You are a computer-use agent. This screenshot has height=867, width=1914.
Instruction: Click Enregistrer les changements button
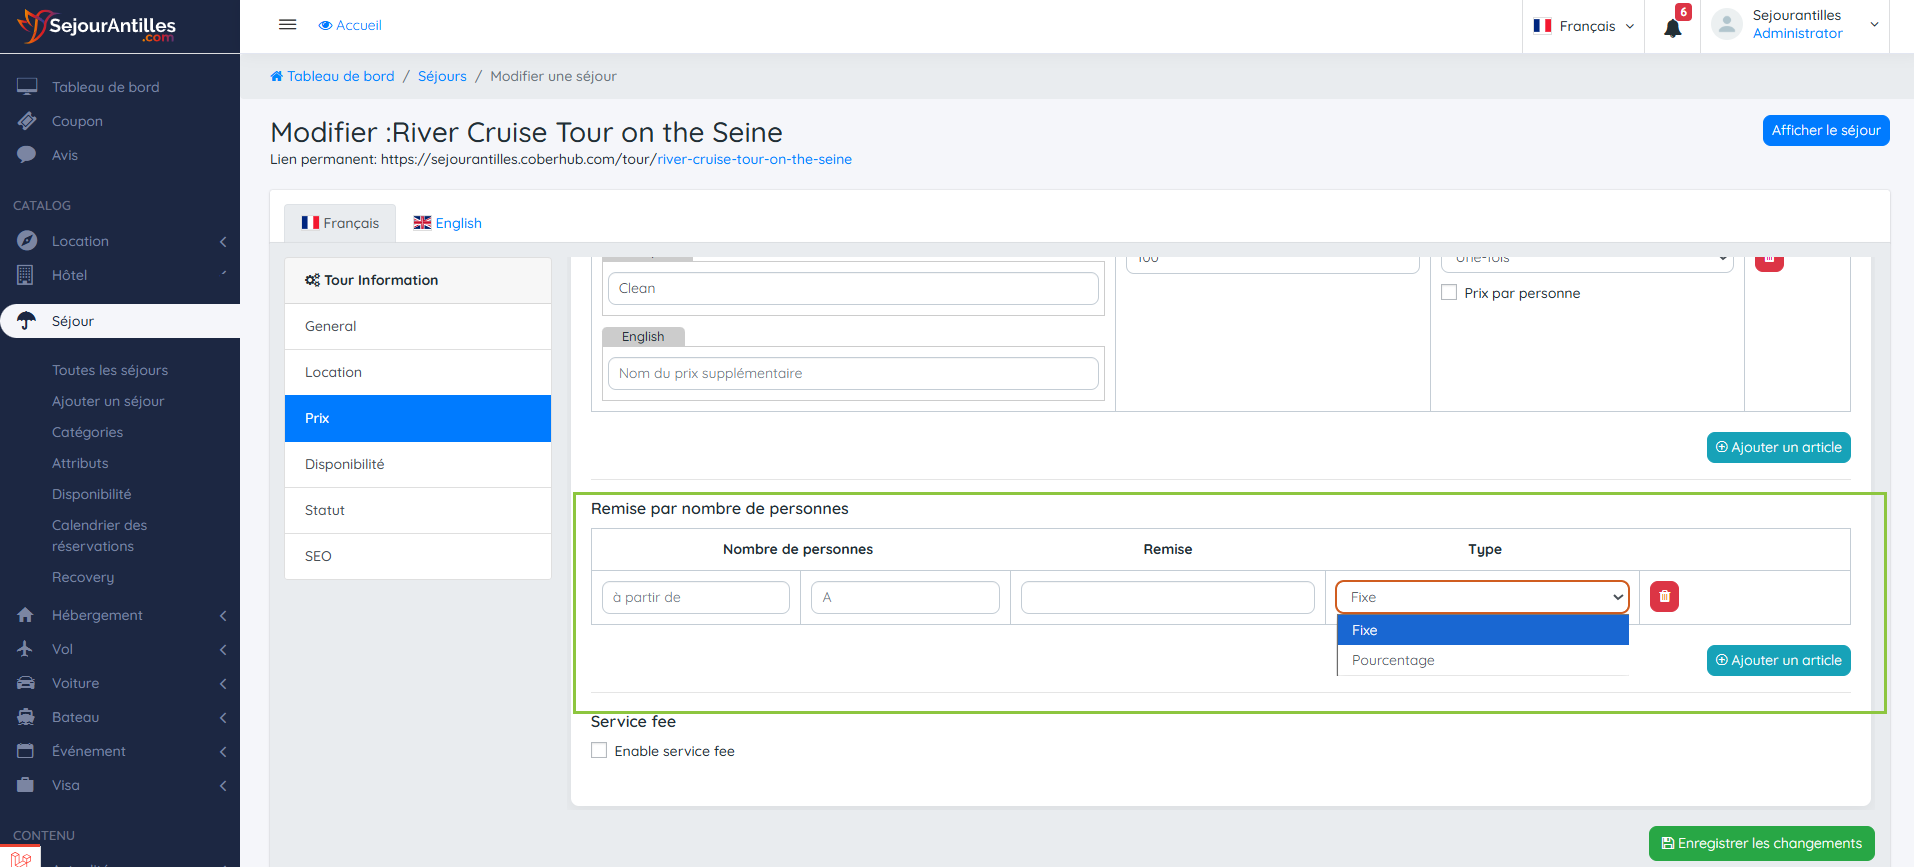click(1761, 843)
